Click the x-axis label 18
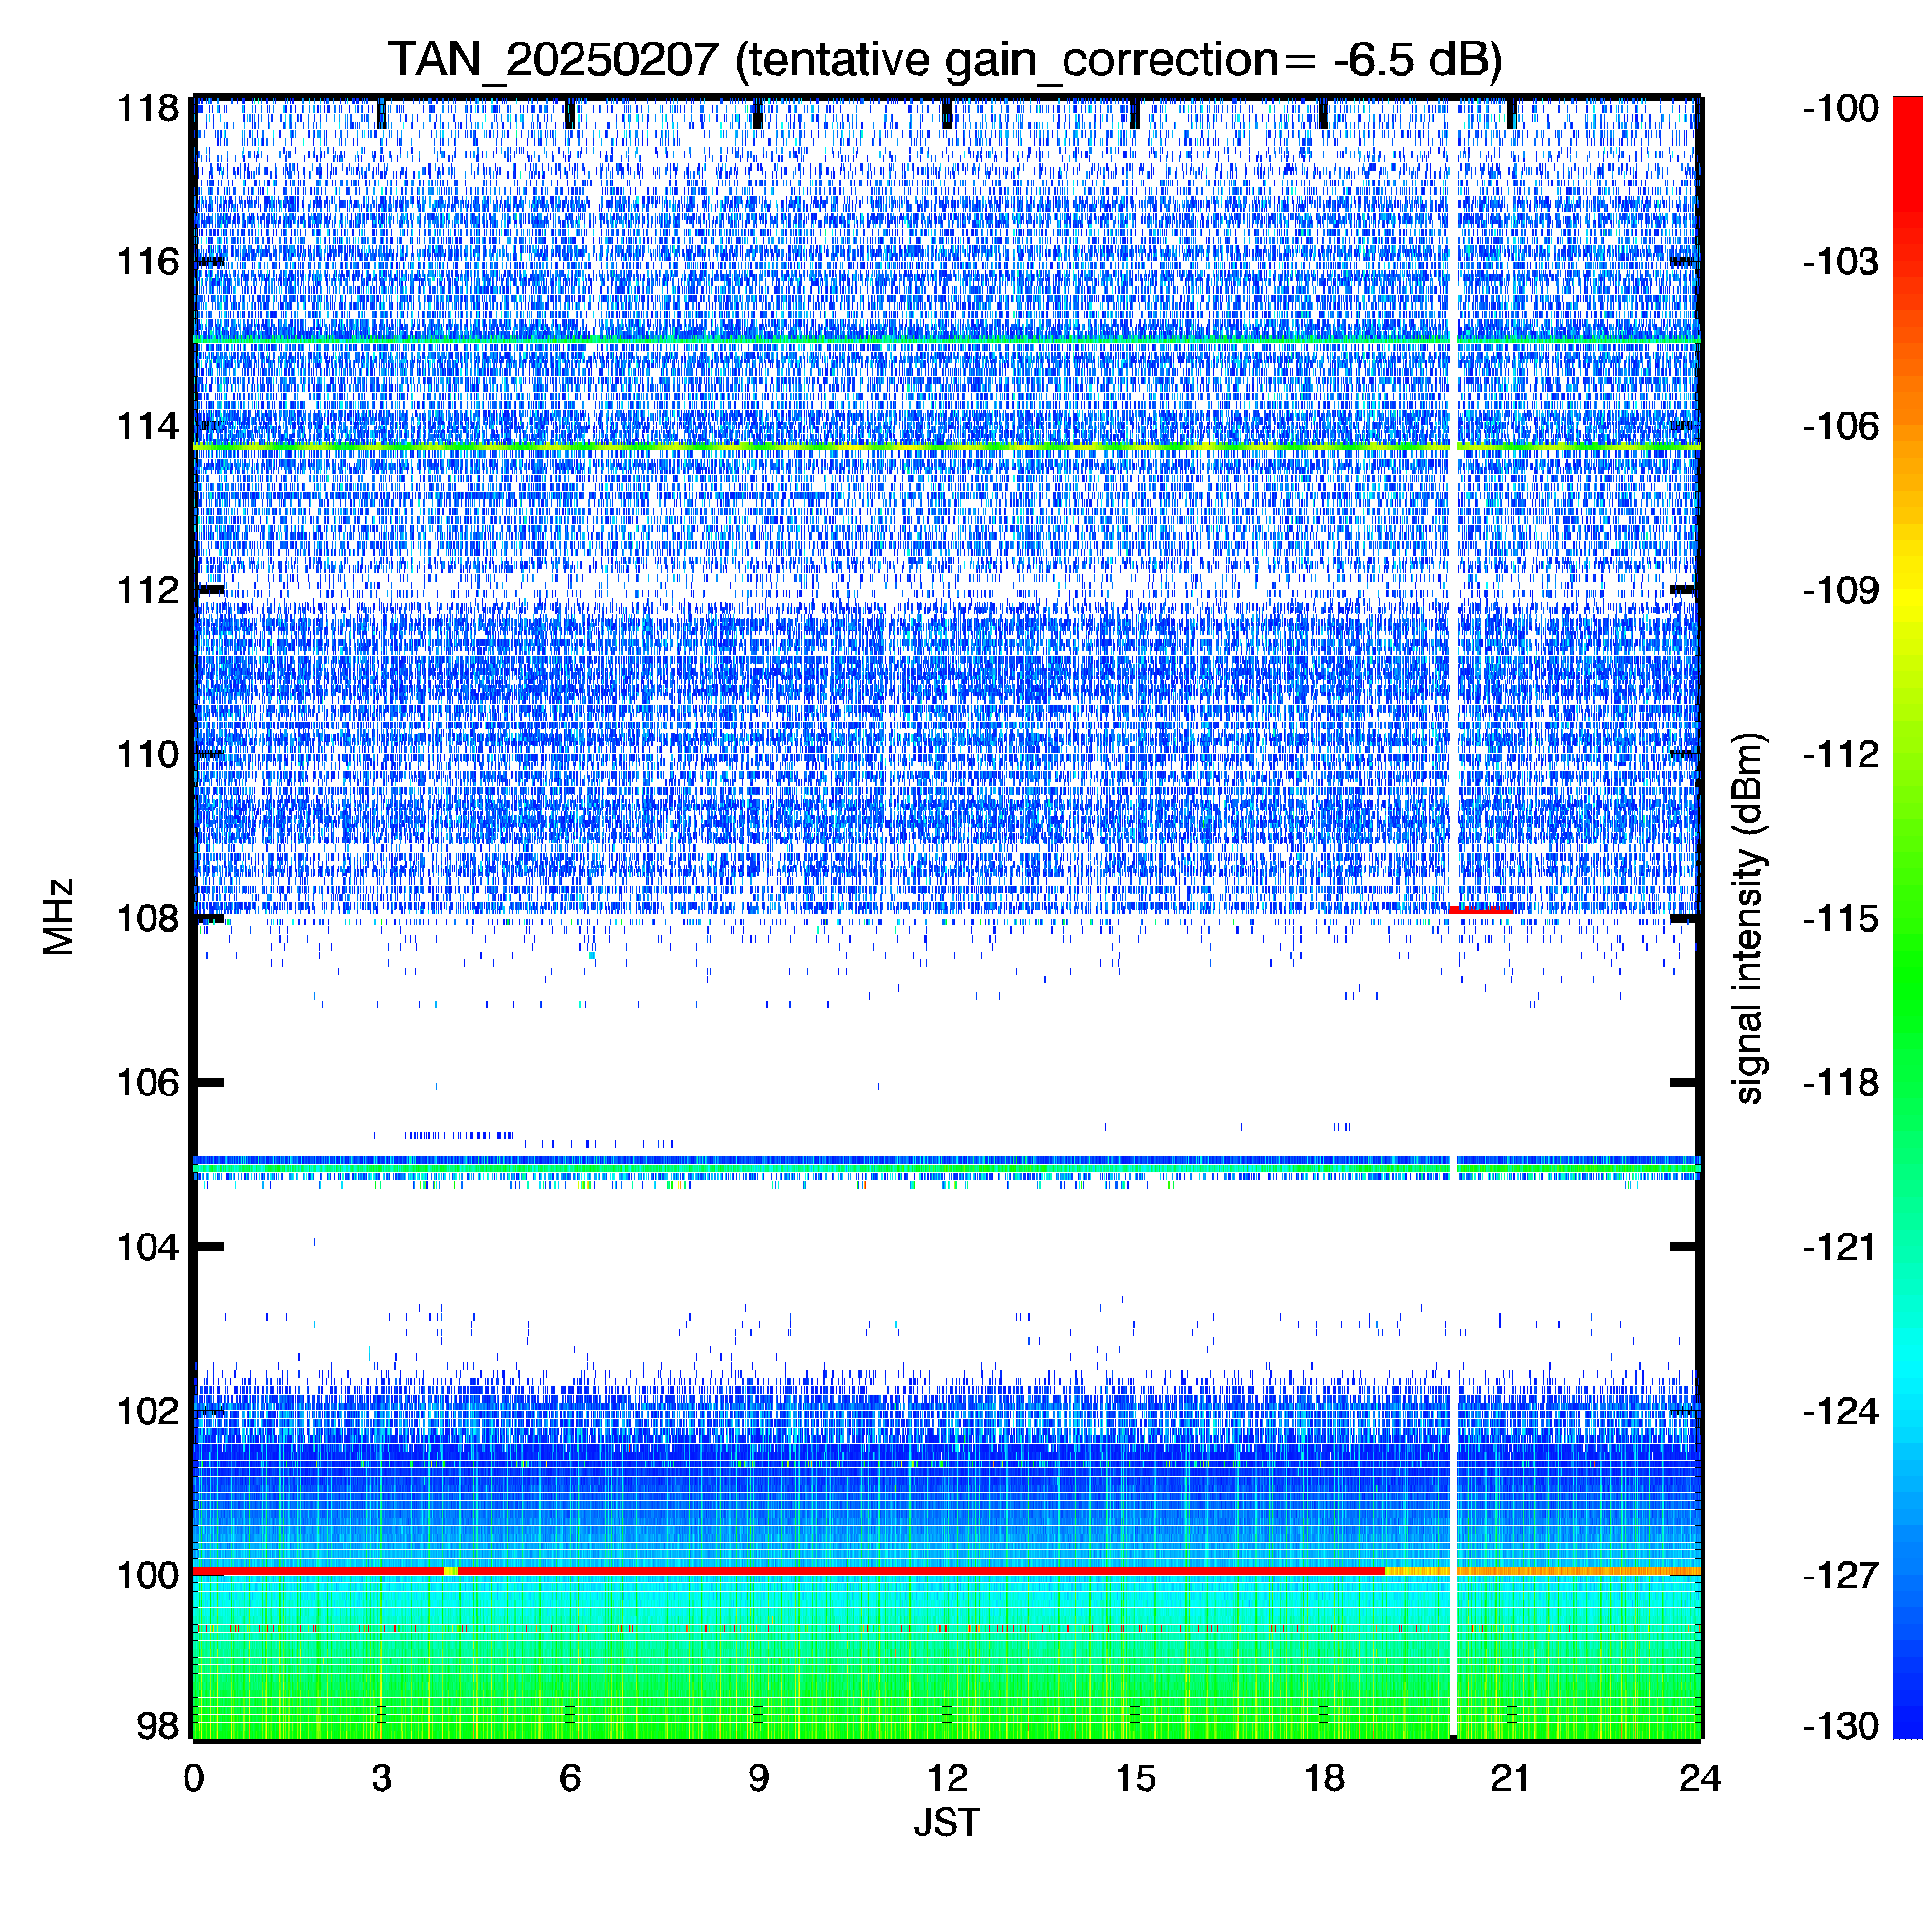Screen dimensions: 1932x1932 pos(1324,1779)
